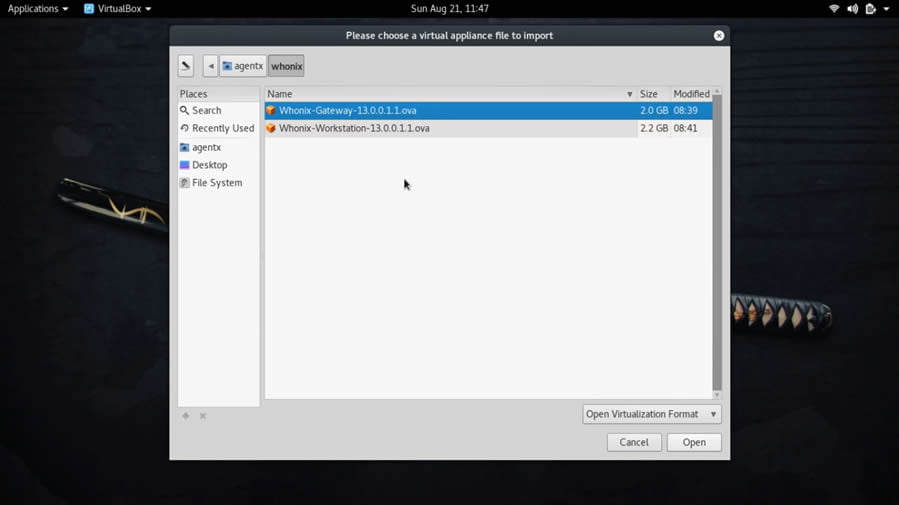Click the Open button
This screenshot has width=899, height=505.
694,442
